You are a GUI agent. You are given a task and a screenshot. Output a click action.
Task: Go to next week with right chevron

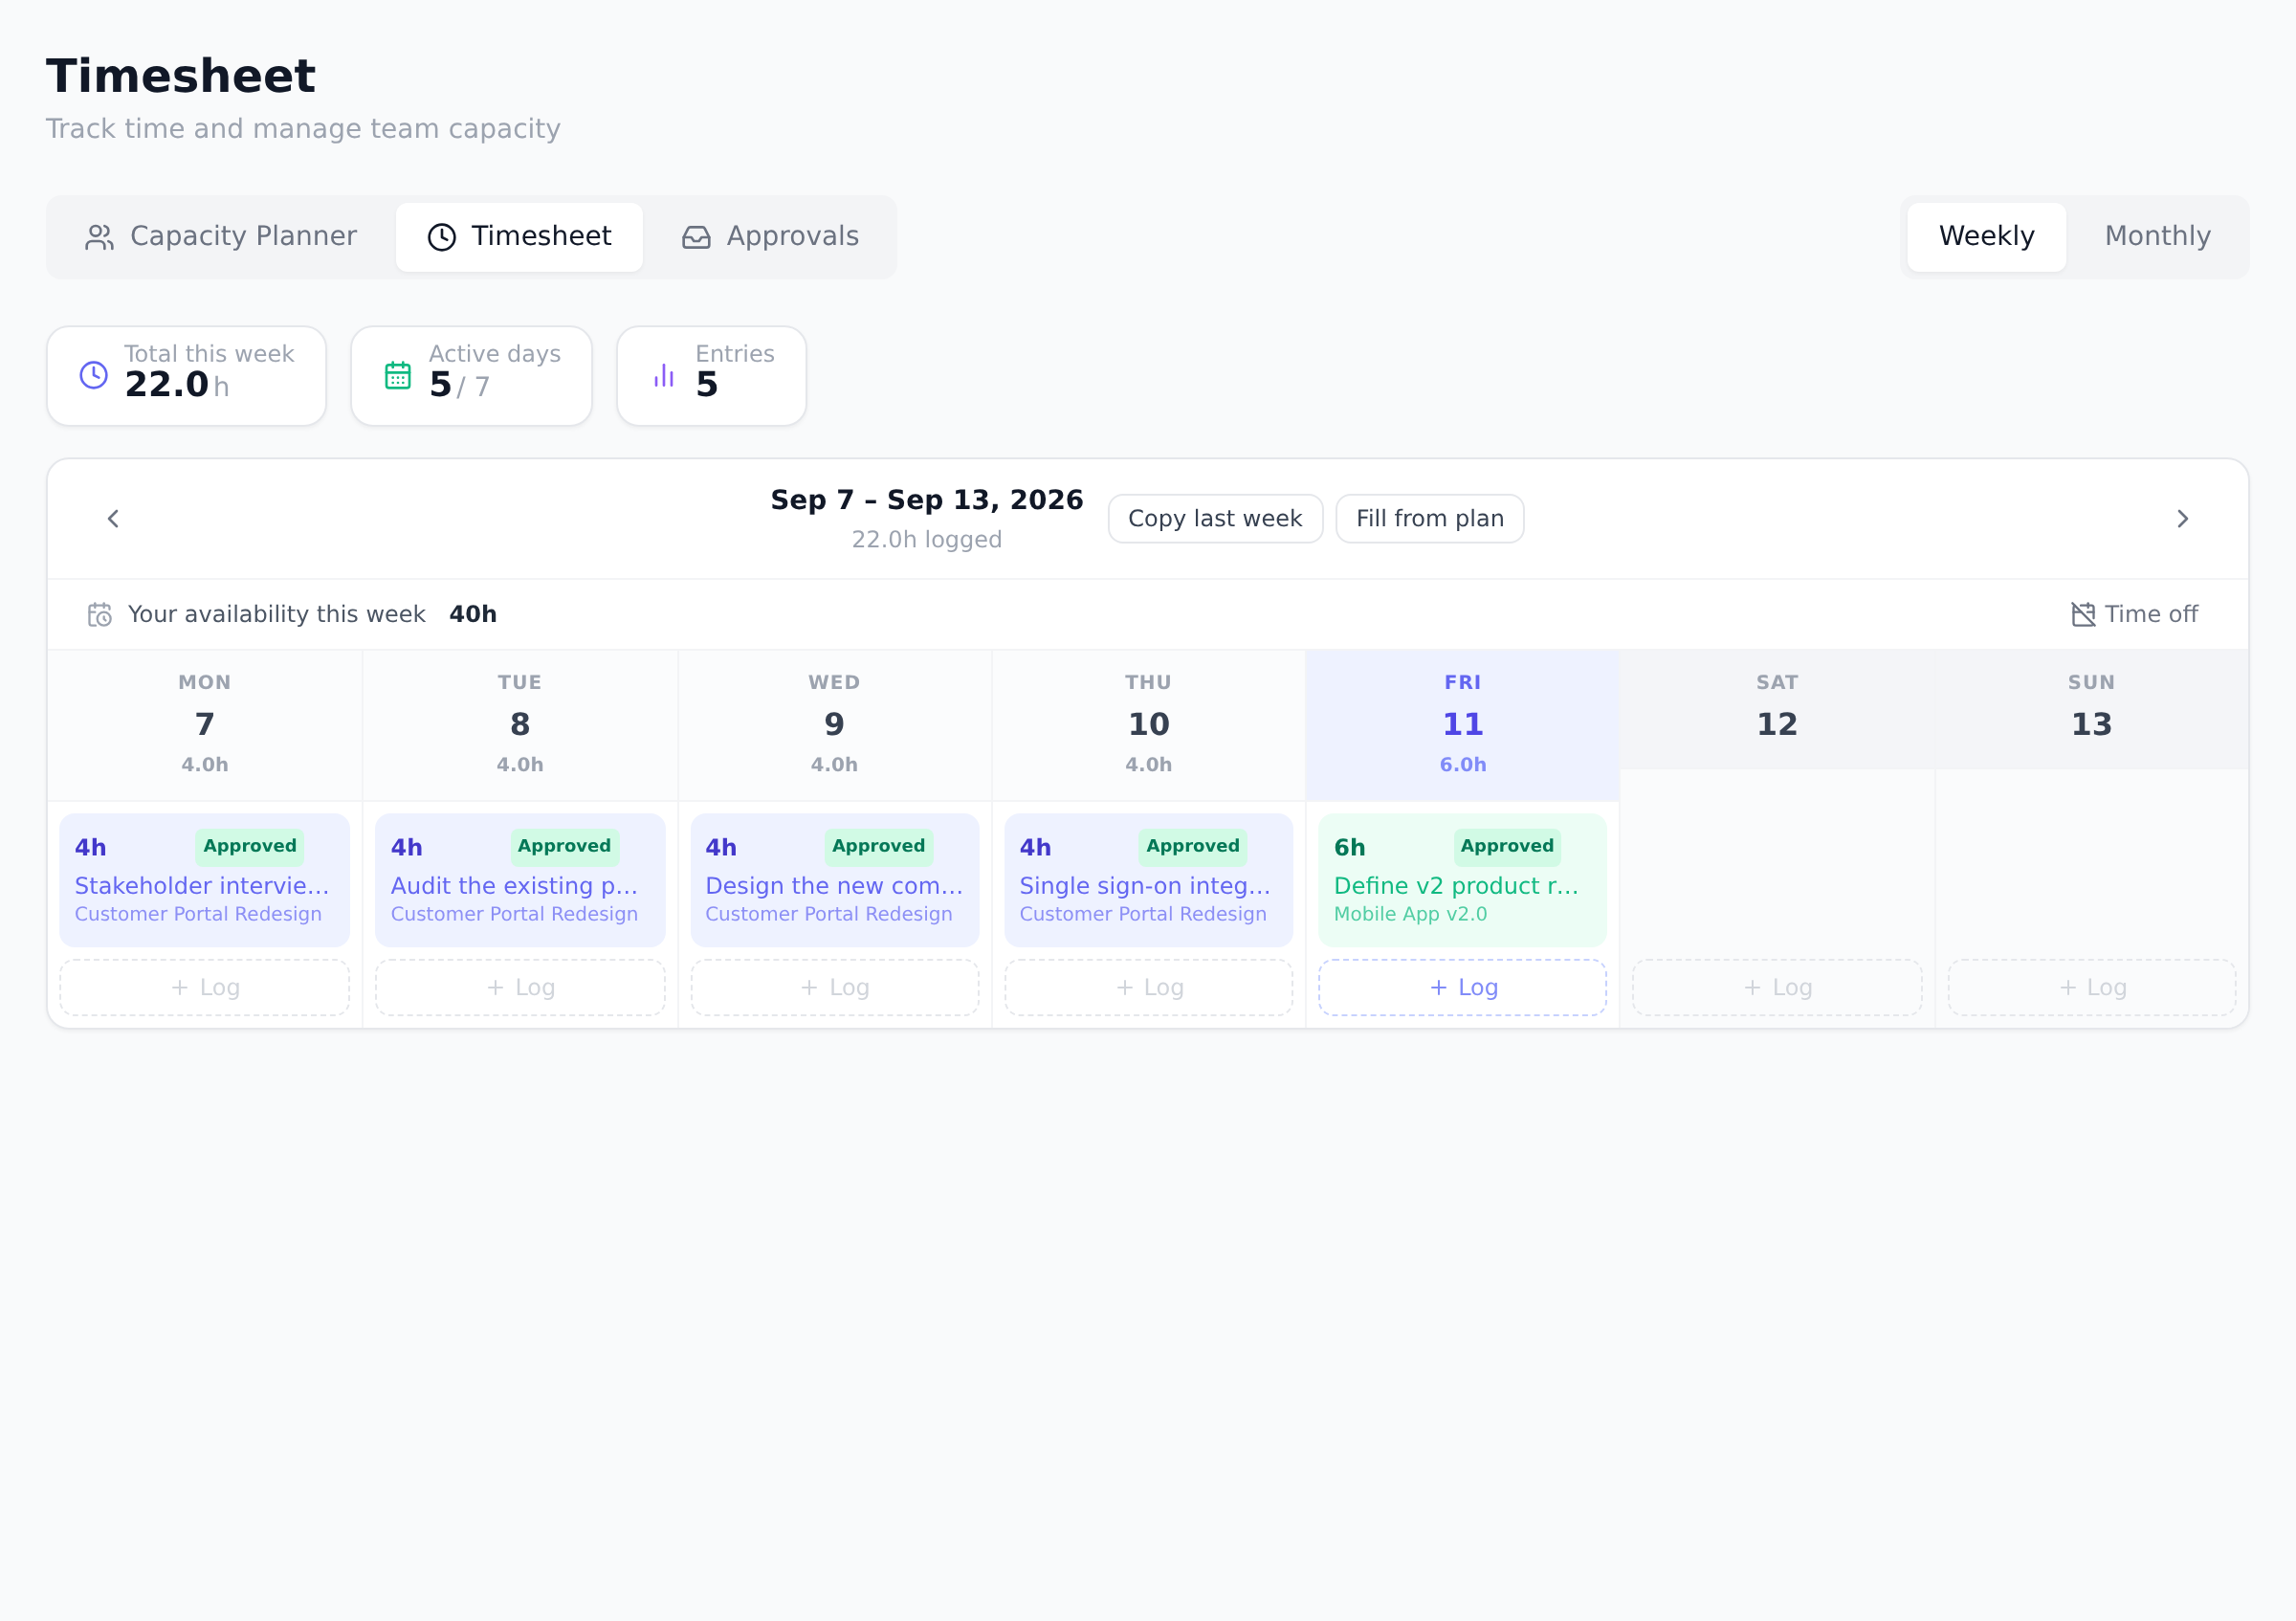tap(2183, 519)
